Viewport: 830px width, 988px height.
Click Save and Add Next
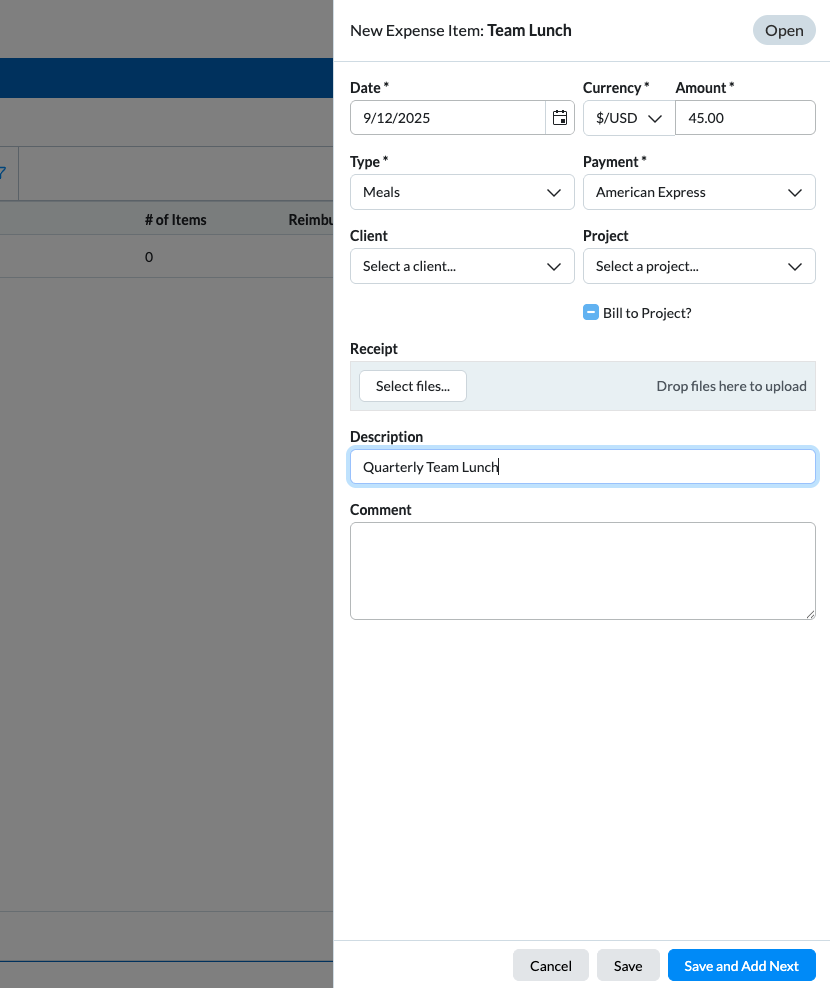click(x=742, y=965)
